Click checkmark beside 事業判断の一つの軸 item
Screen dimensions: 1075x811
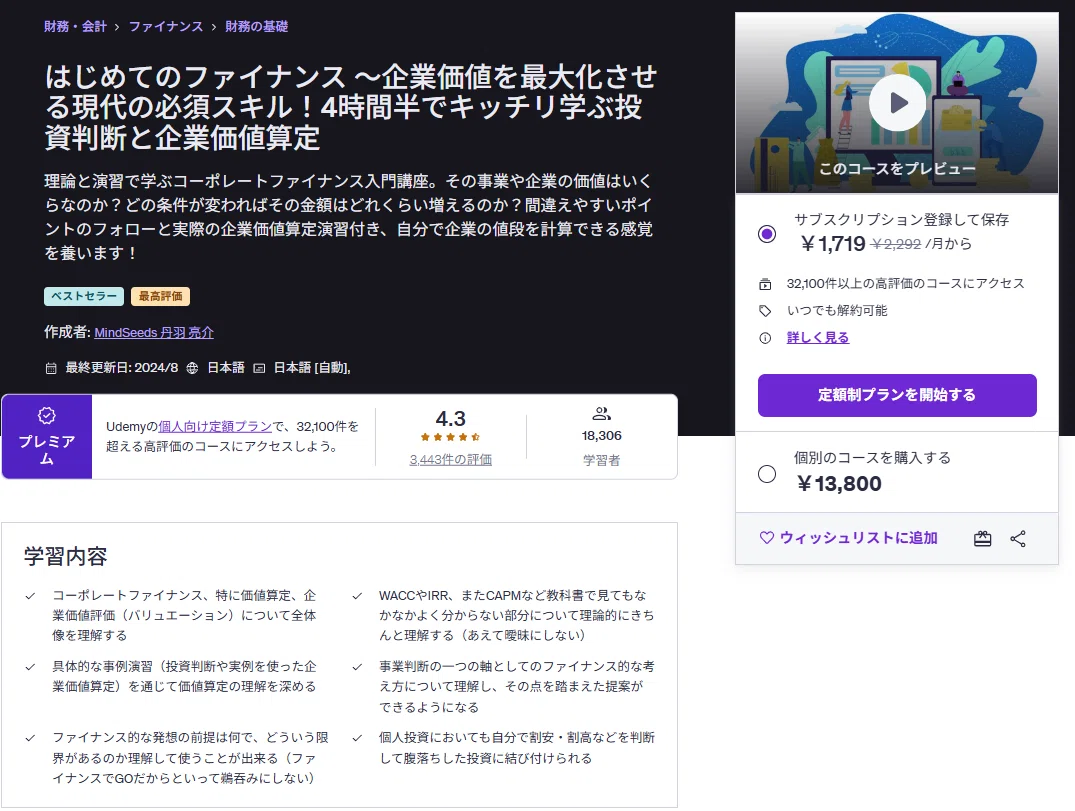pos(357,666)
